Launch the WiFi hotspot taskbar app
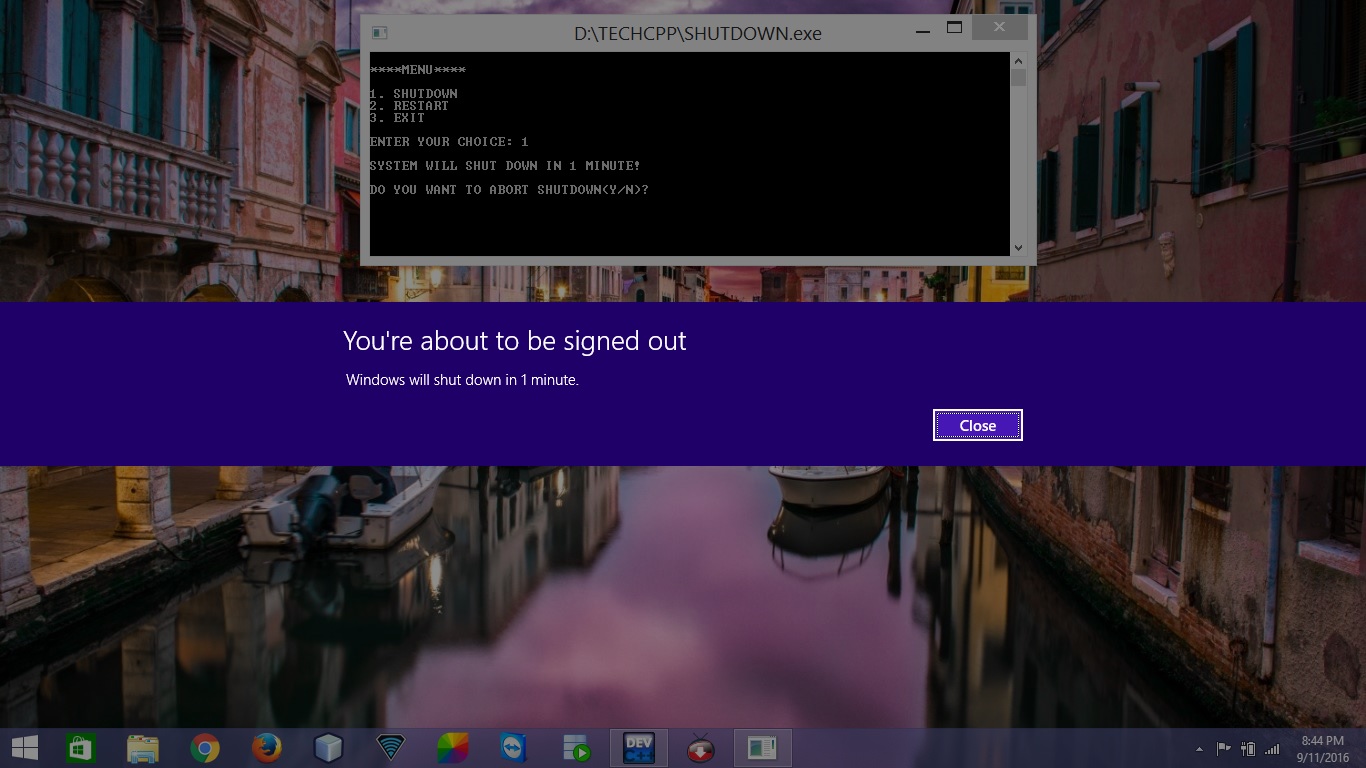The width and height of the screenshot is (1366, 768). [x=390, y=747]
